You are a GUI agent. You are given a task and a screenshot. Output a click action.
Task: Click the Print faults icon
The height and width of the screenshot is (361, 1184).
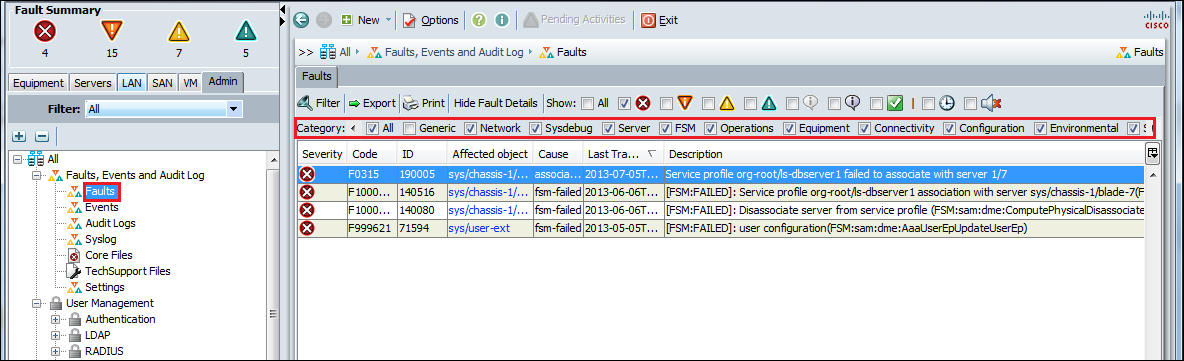(409, 103)
